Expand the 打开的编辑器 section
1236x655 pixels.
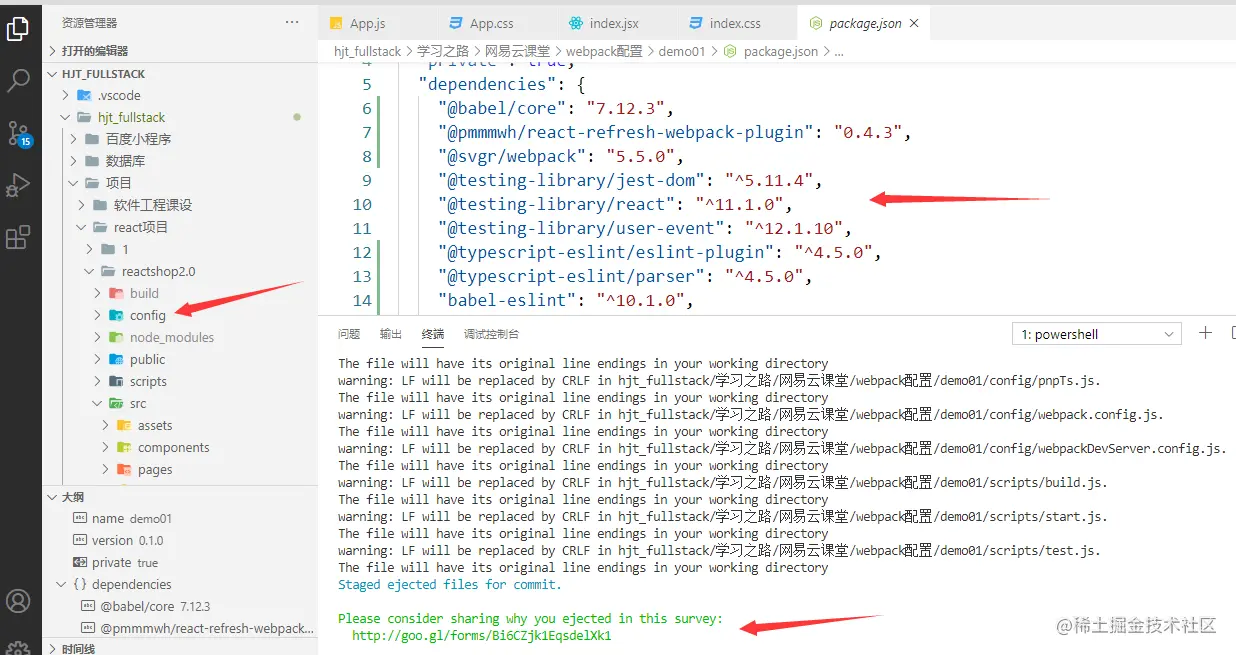[x=181, y=51]
